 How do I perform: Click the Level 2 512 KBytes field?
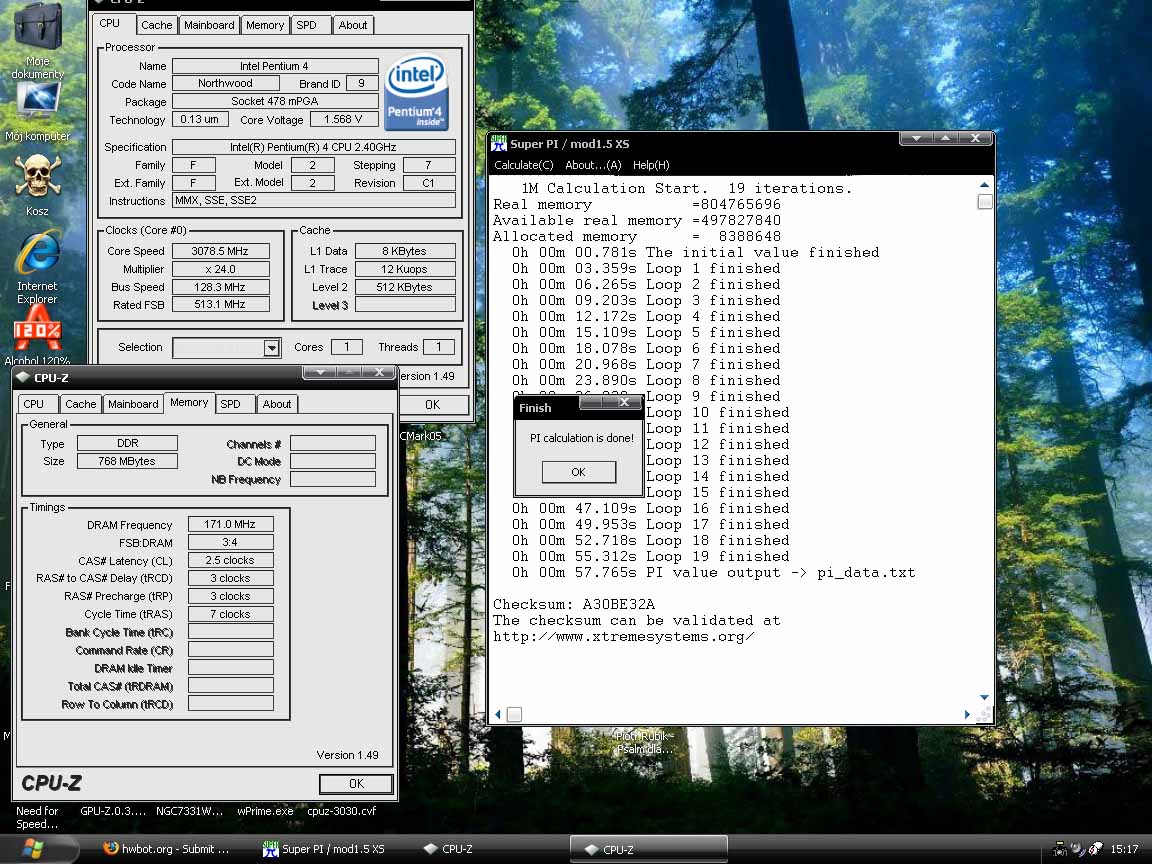tap(405, 287)
